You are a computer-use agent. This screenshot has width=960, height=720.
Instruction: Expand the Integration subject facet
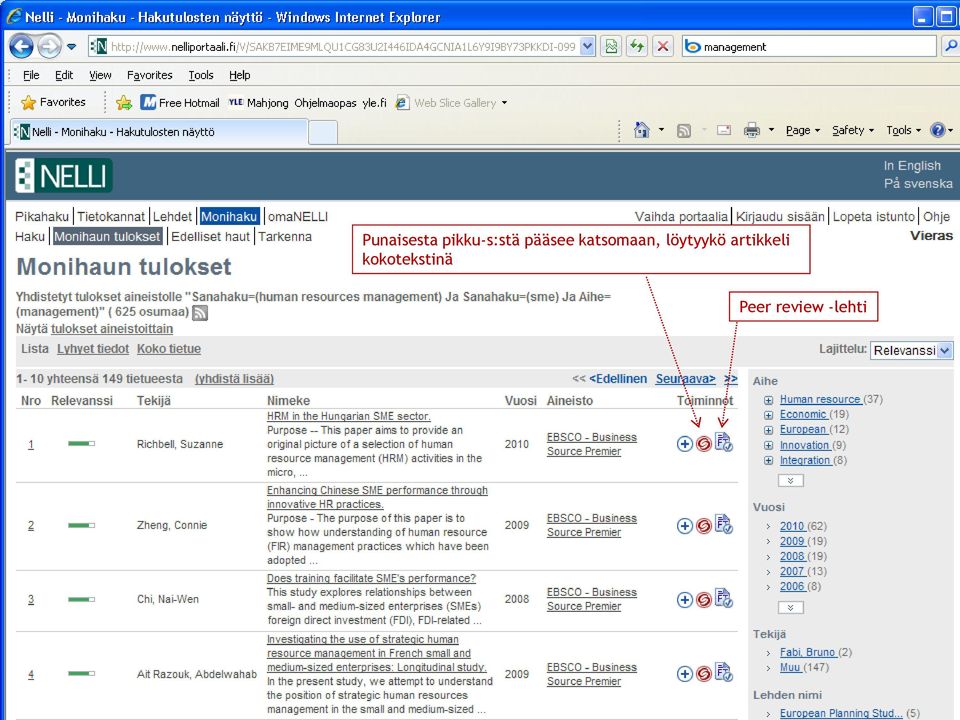tap(768, 460)
